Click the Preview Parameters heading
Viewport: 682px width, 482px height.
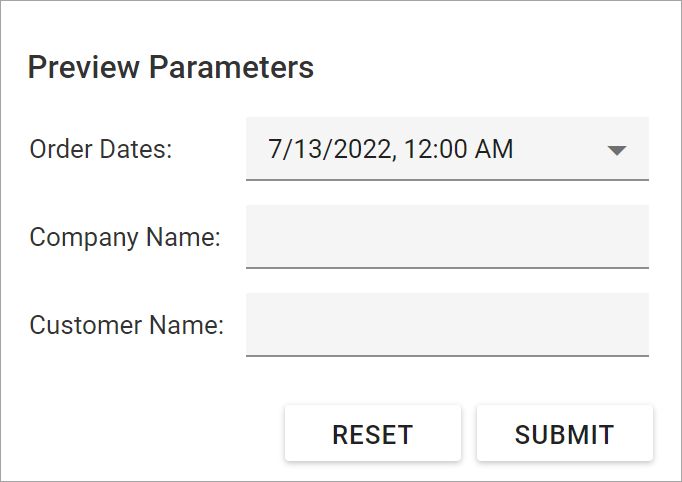pos(171,68)
